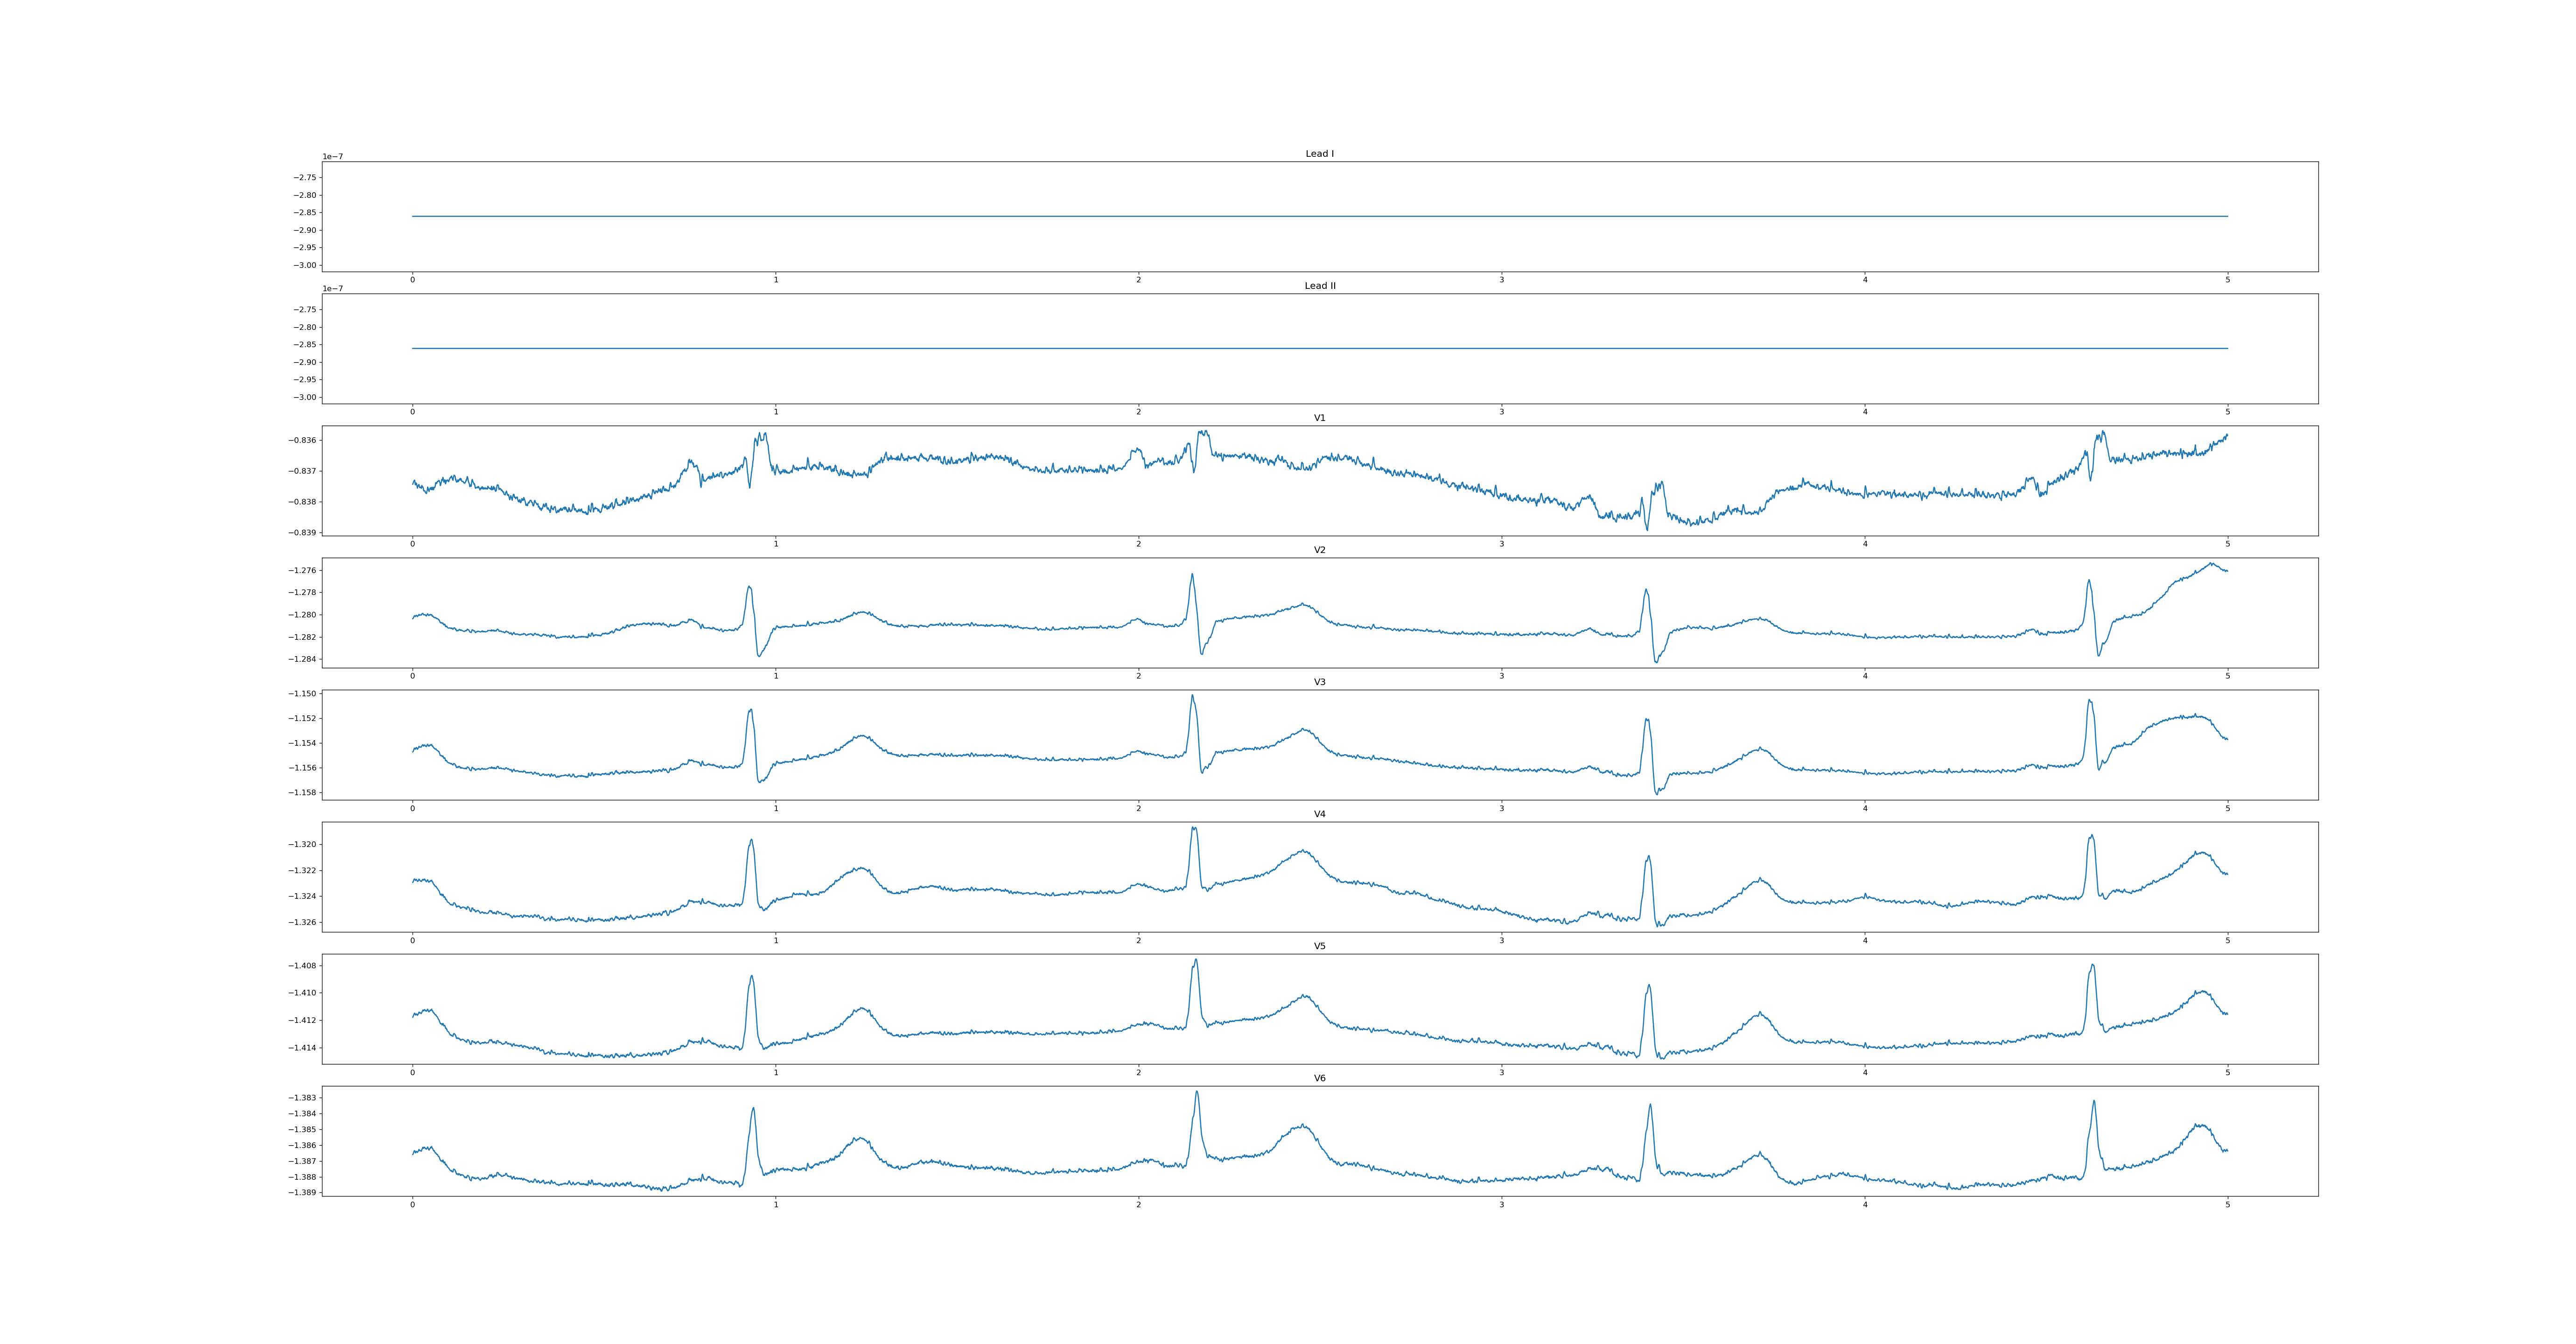Click the −0.839 y-axis tick on V1

tap(303, 533)
